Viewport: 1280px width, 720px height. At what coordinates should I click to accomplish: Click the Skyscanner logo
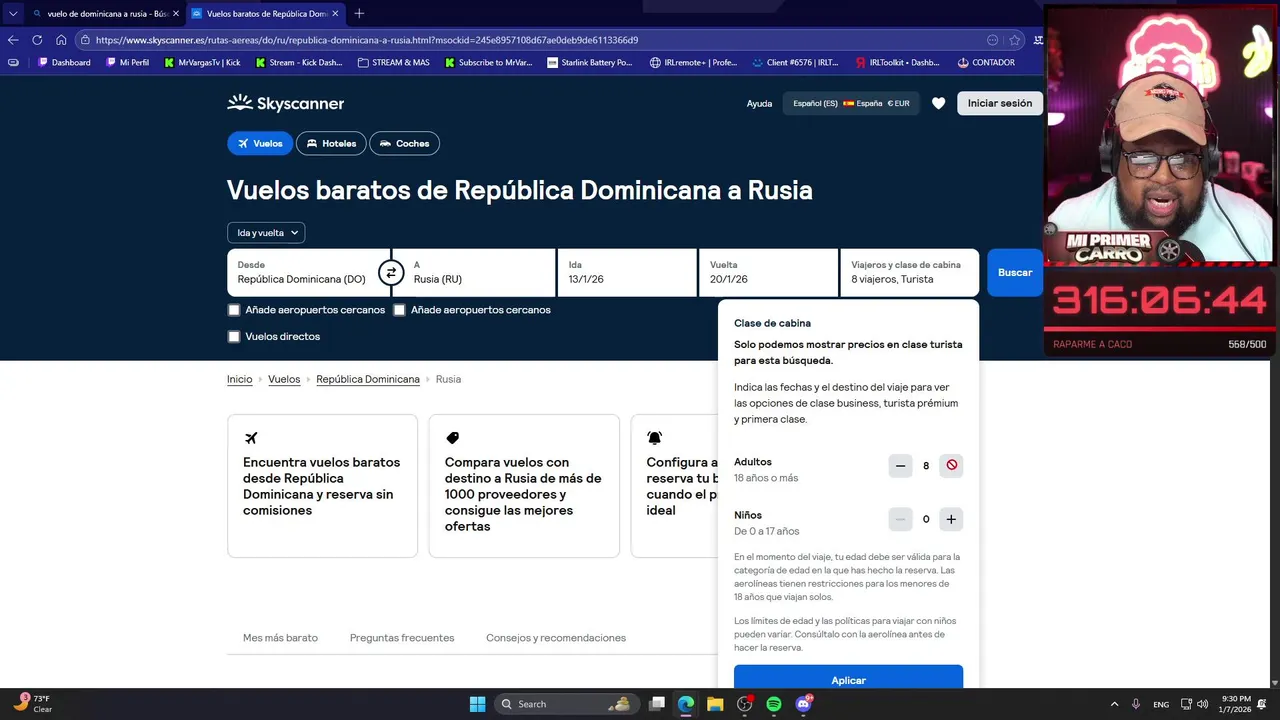click(286, 103)
